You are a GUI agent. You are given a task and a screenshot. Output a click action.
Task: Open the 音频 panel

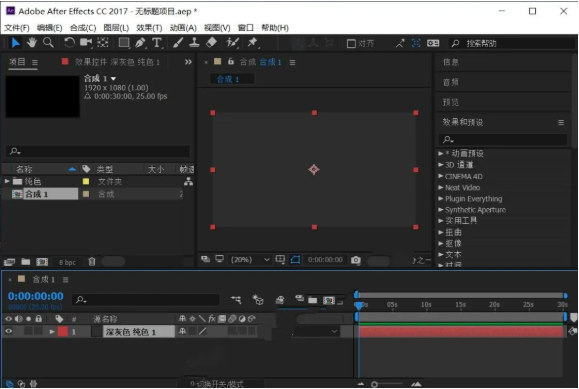[x=451, y=82]
